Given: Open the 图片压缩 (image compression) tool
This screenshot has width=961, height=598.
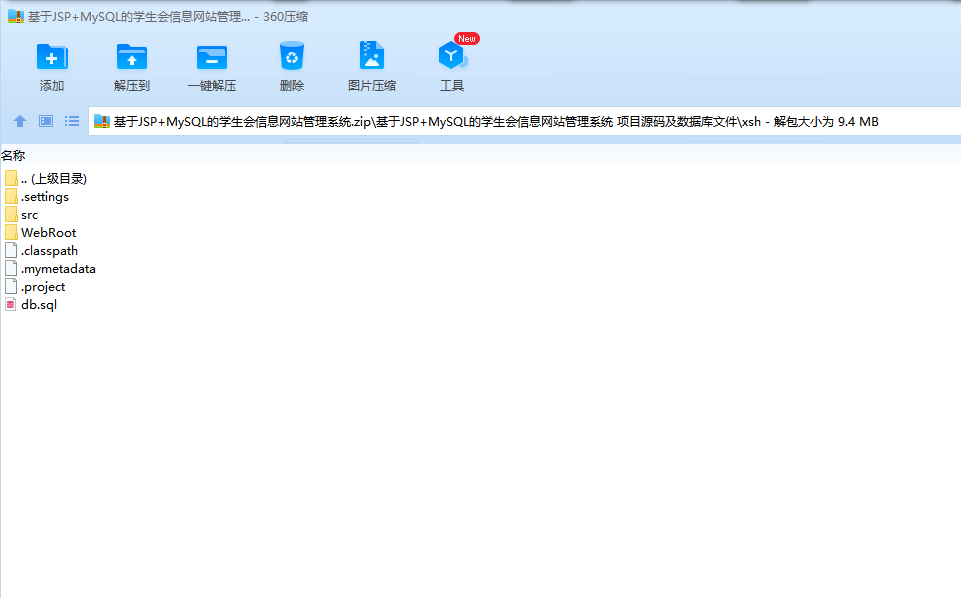Looking at the screenshot, I should tap(371, 56).
